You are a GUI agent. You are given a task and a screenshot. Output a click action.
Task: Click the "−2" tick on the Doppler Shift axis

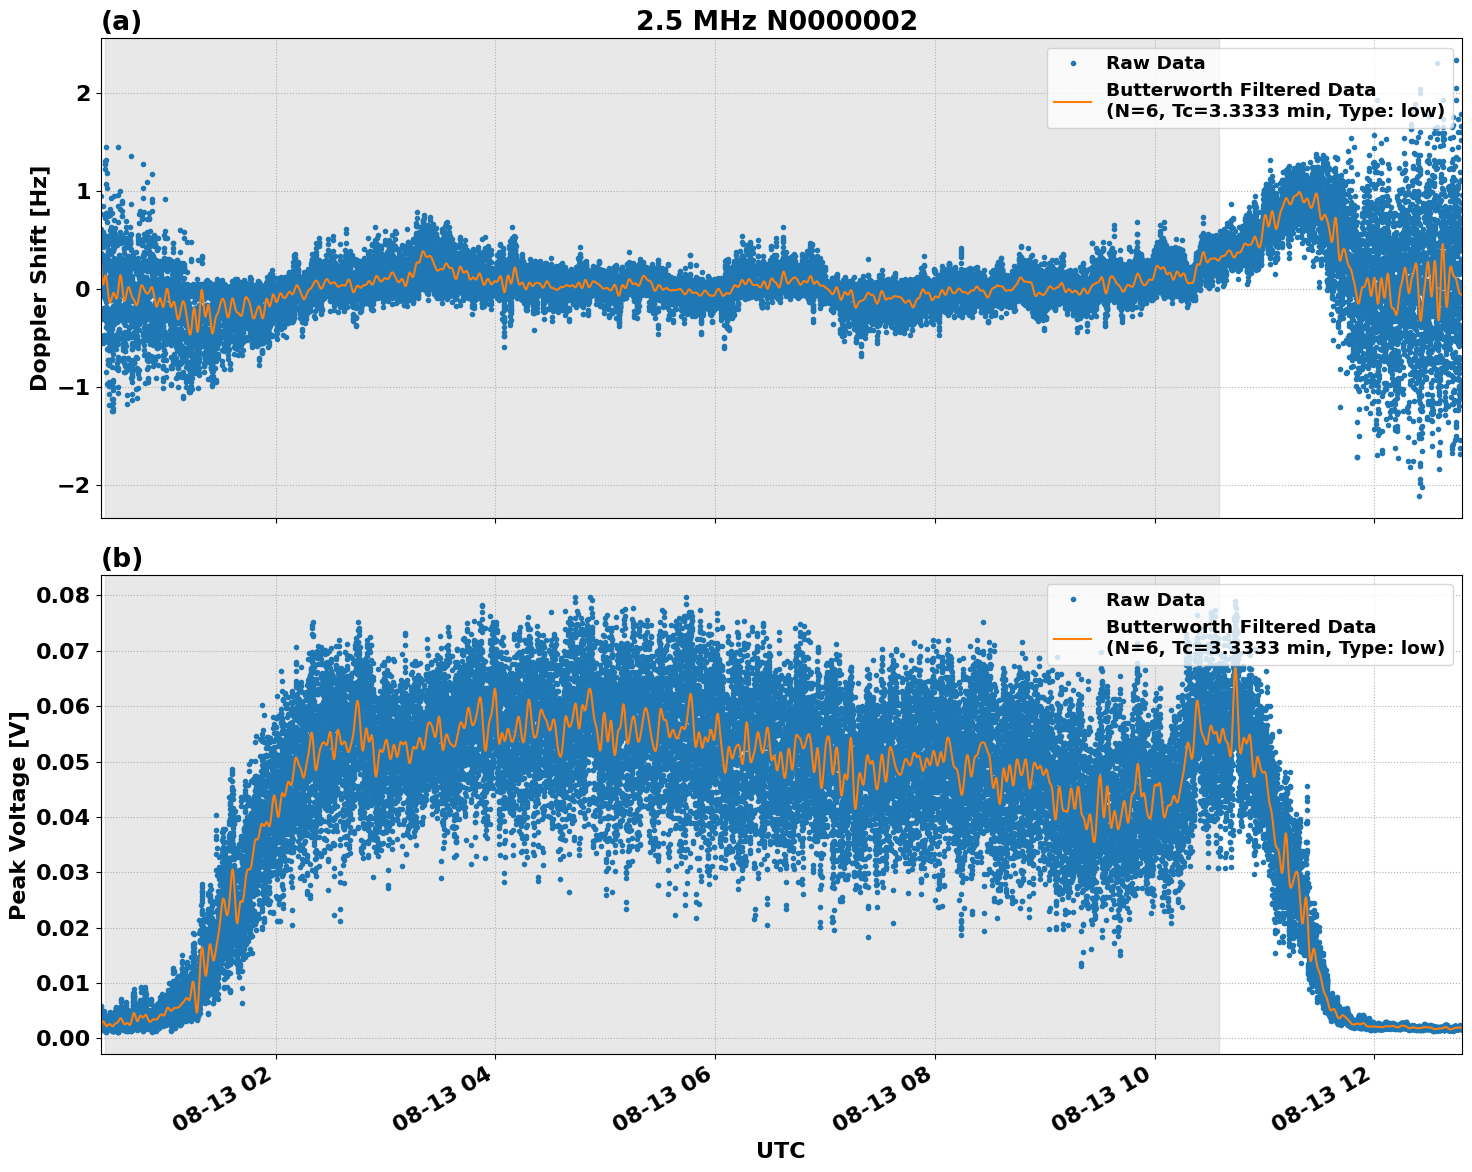(71, 486)
